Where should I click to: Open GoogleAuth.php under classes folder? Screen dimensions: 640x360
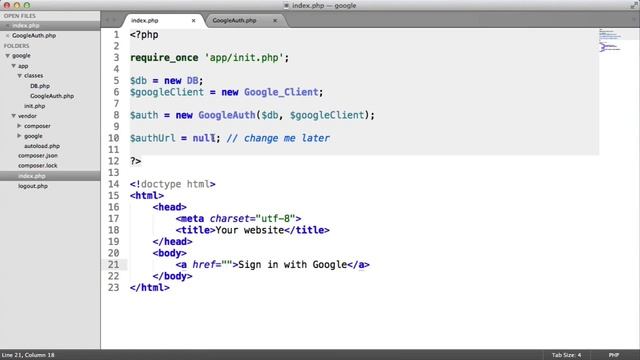52,96
